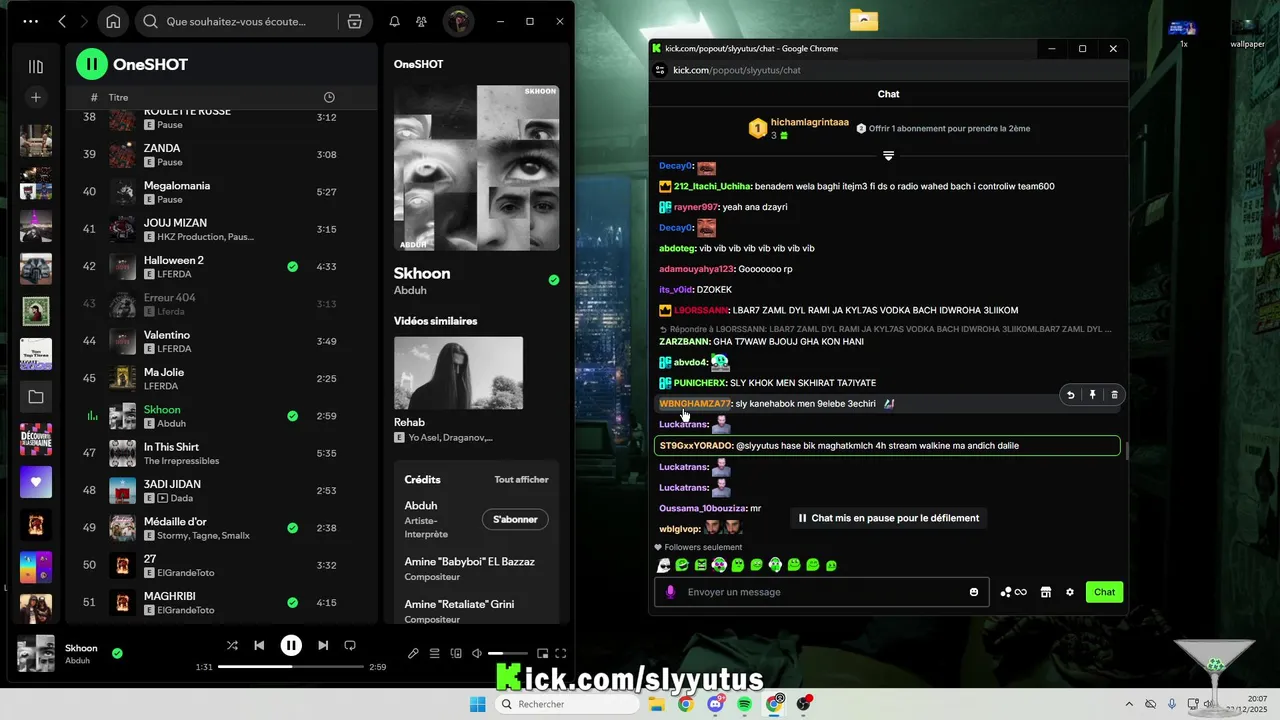The width and height of the screenshot is (1280, 720).
Task: Expand Your Library sidebar
Action: 36,66
